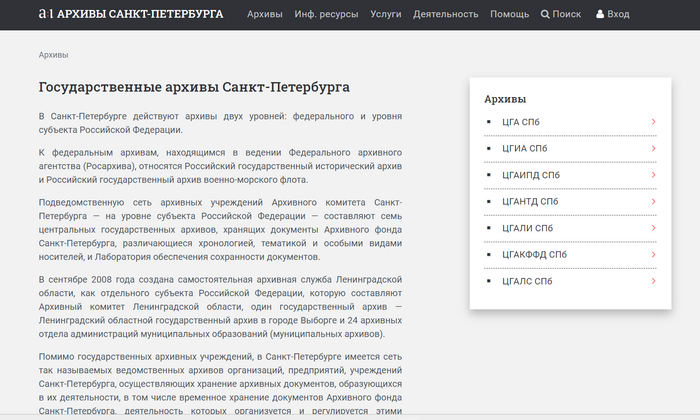Click the red arrow beside ЦГА СПб

tap(653, 122)
